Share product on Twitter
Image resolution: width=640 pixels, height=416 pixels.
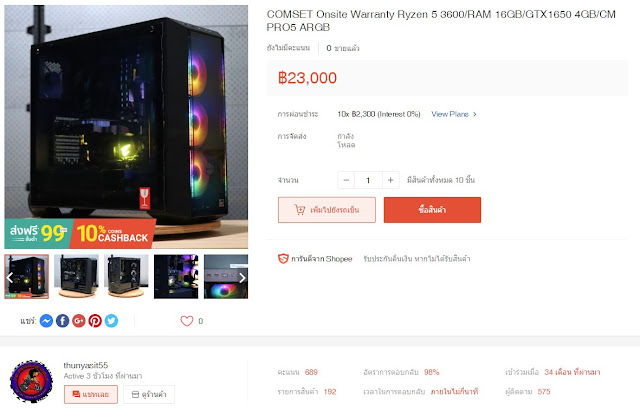(x=111, y=321)
